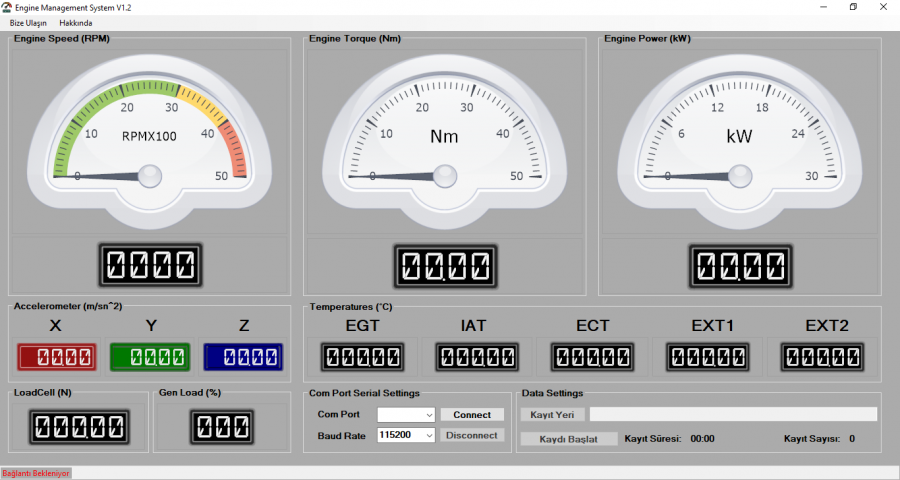Screen dimensions: 900x480
Task: Click the Engine Power kW gauge
Action: 739,141
